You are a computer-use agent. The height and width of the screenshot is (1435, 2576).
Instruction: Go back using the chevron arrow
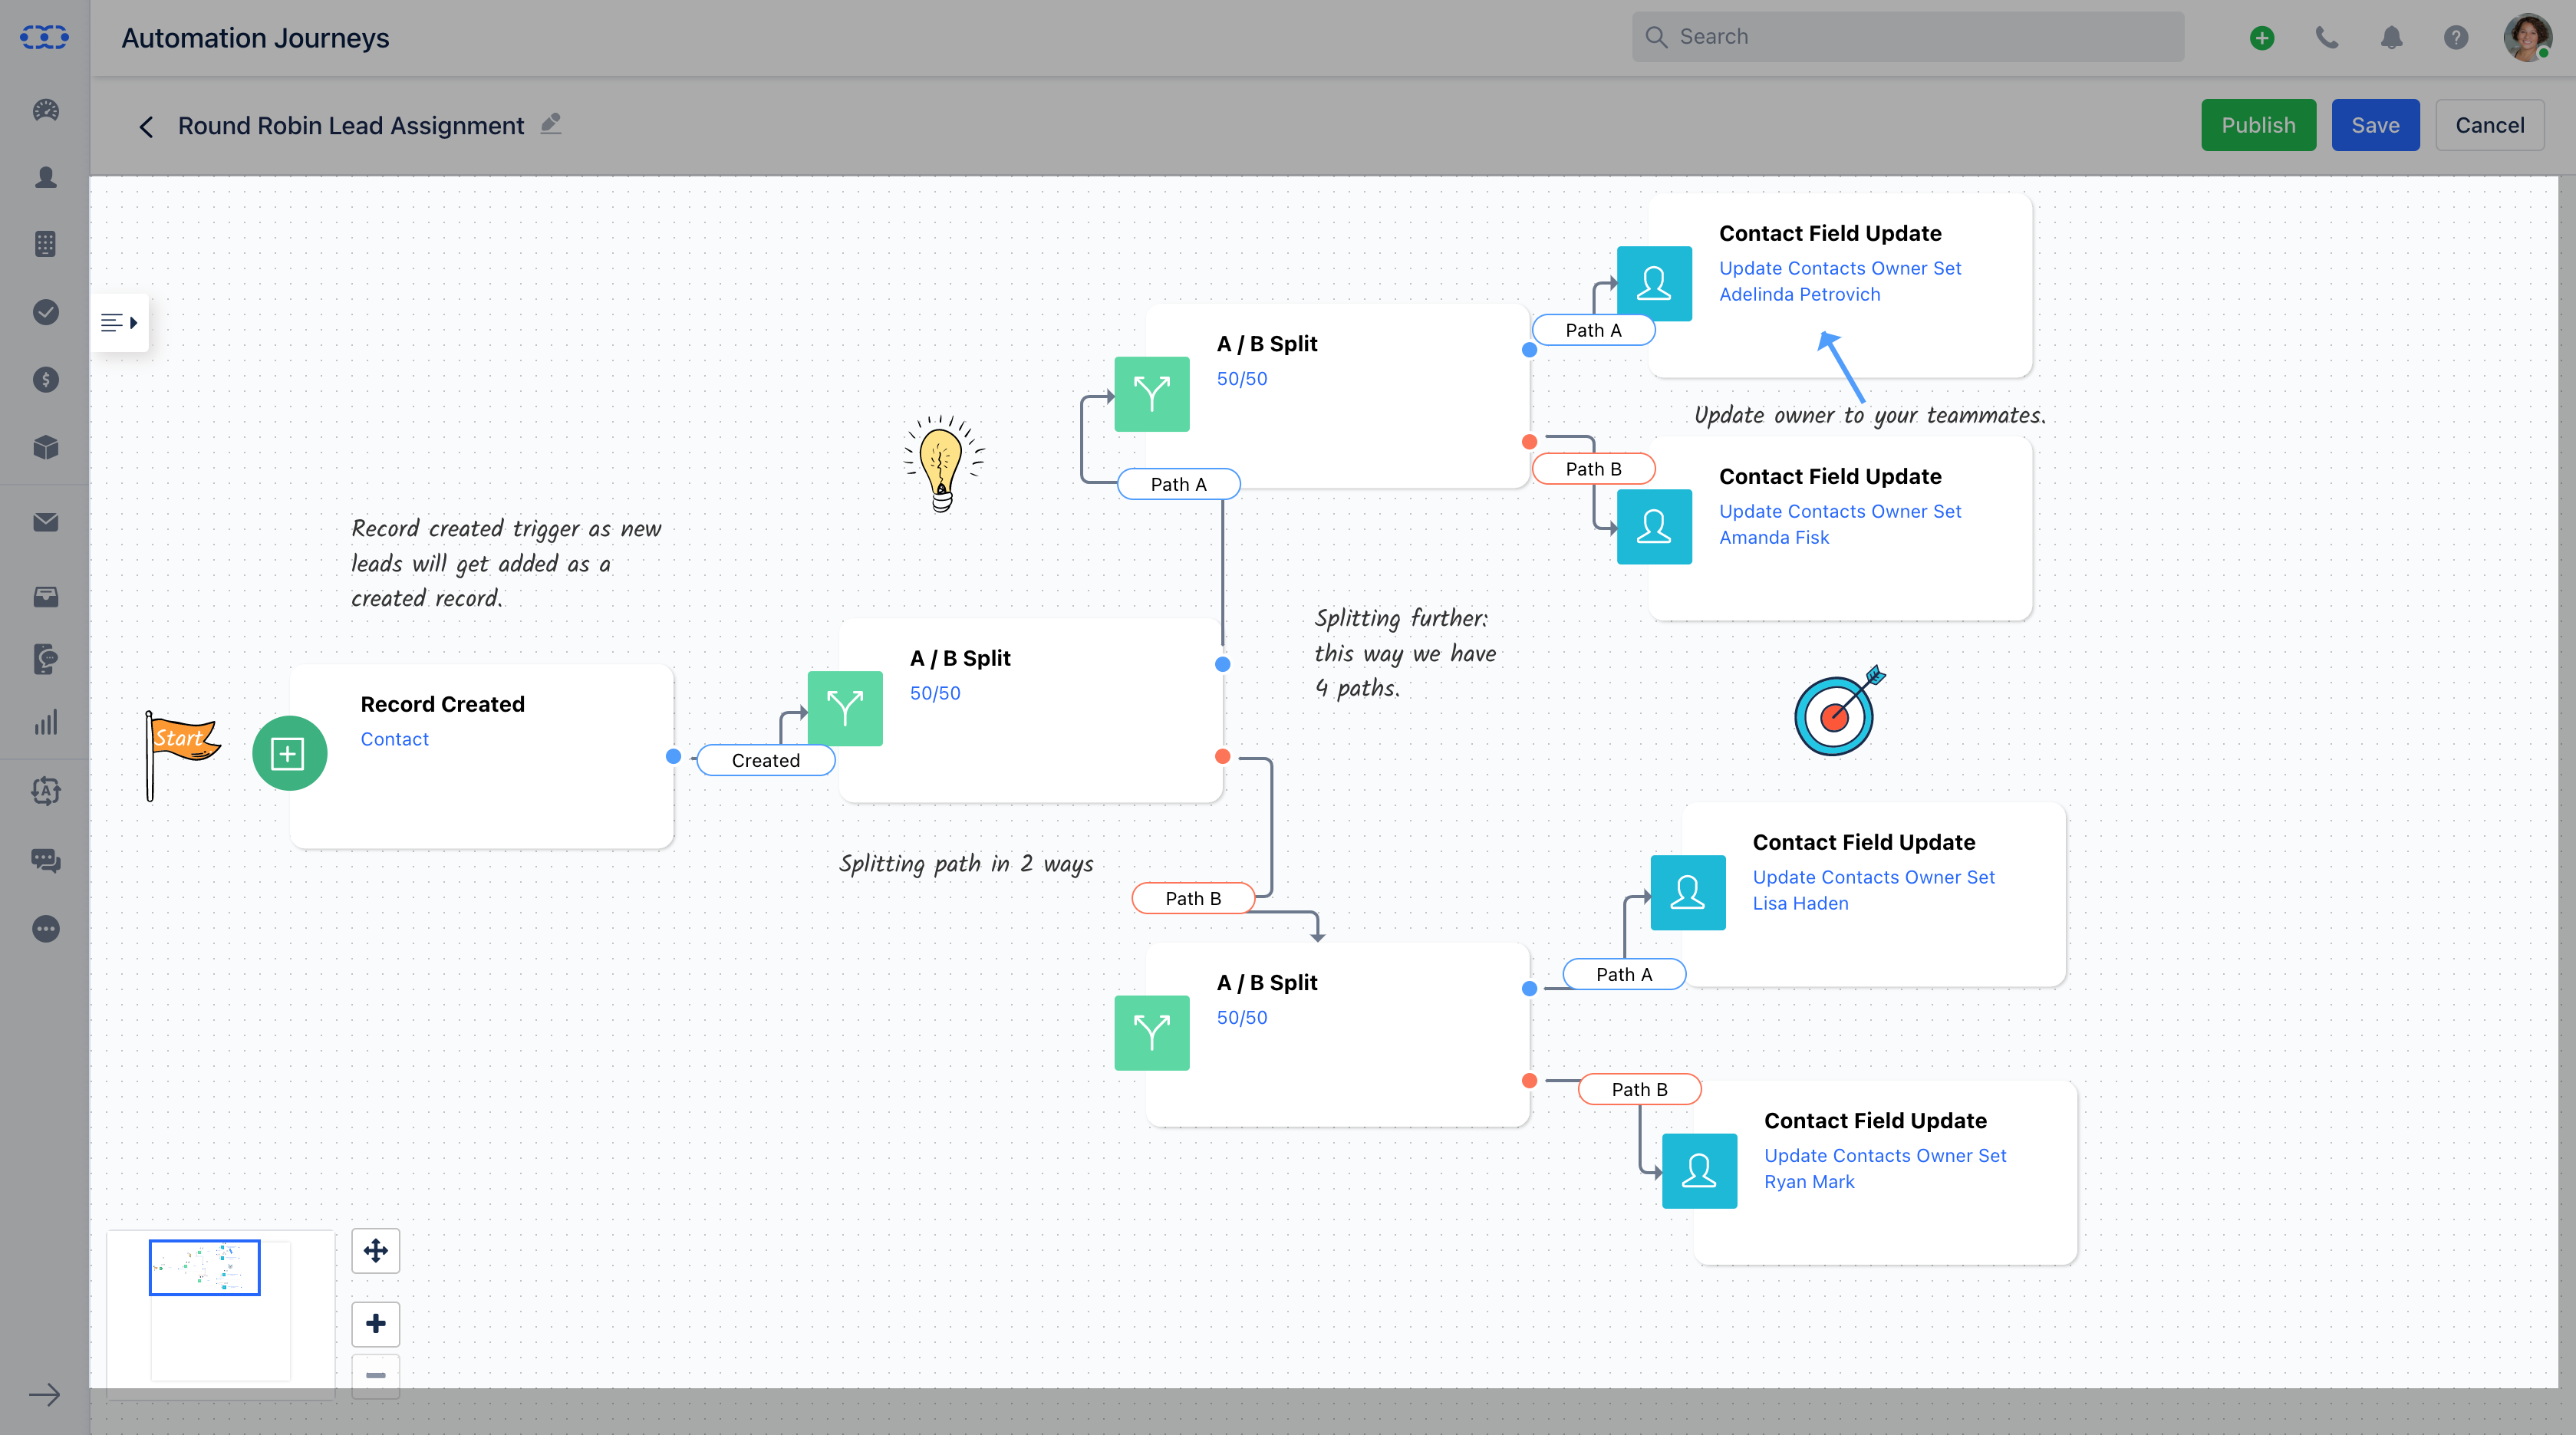(147, 126)
